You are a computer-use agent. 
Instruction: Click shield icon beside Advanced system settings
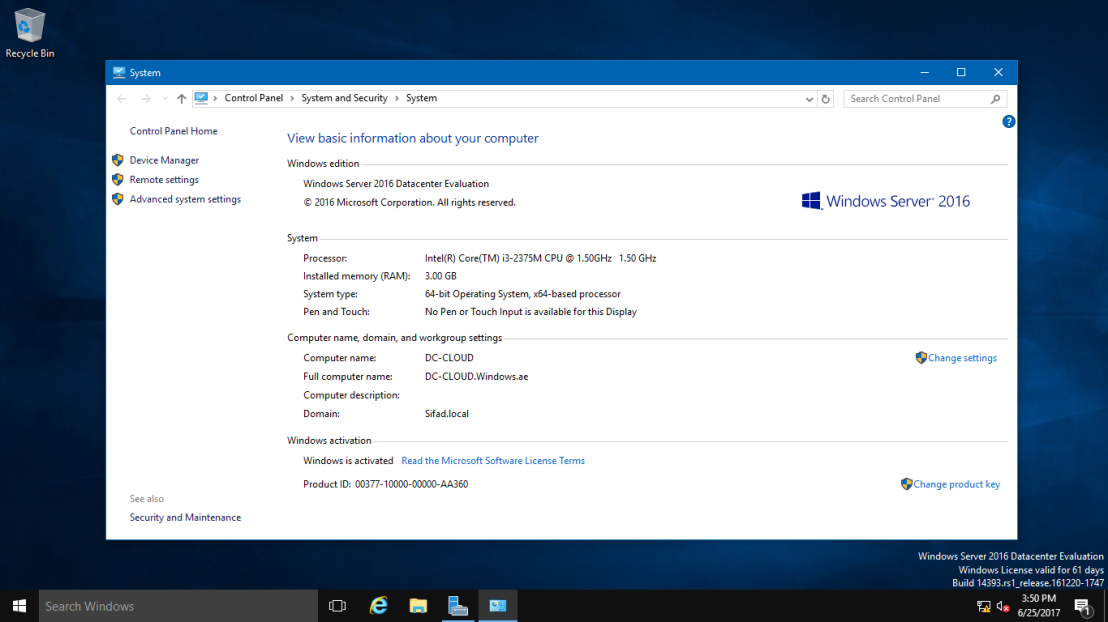pos(118,199)
